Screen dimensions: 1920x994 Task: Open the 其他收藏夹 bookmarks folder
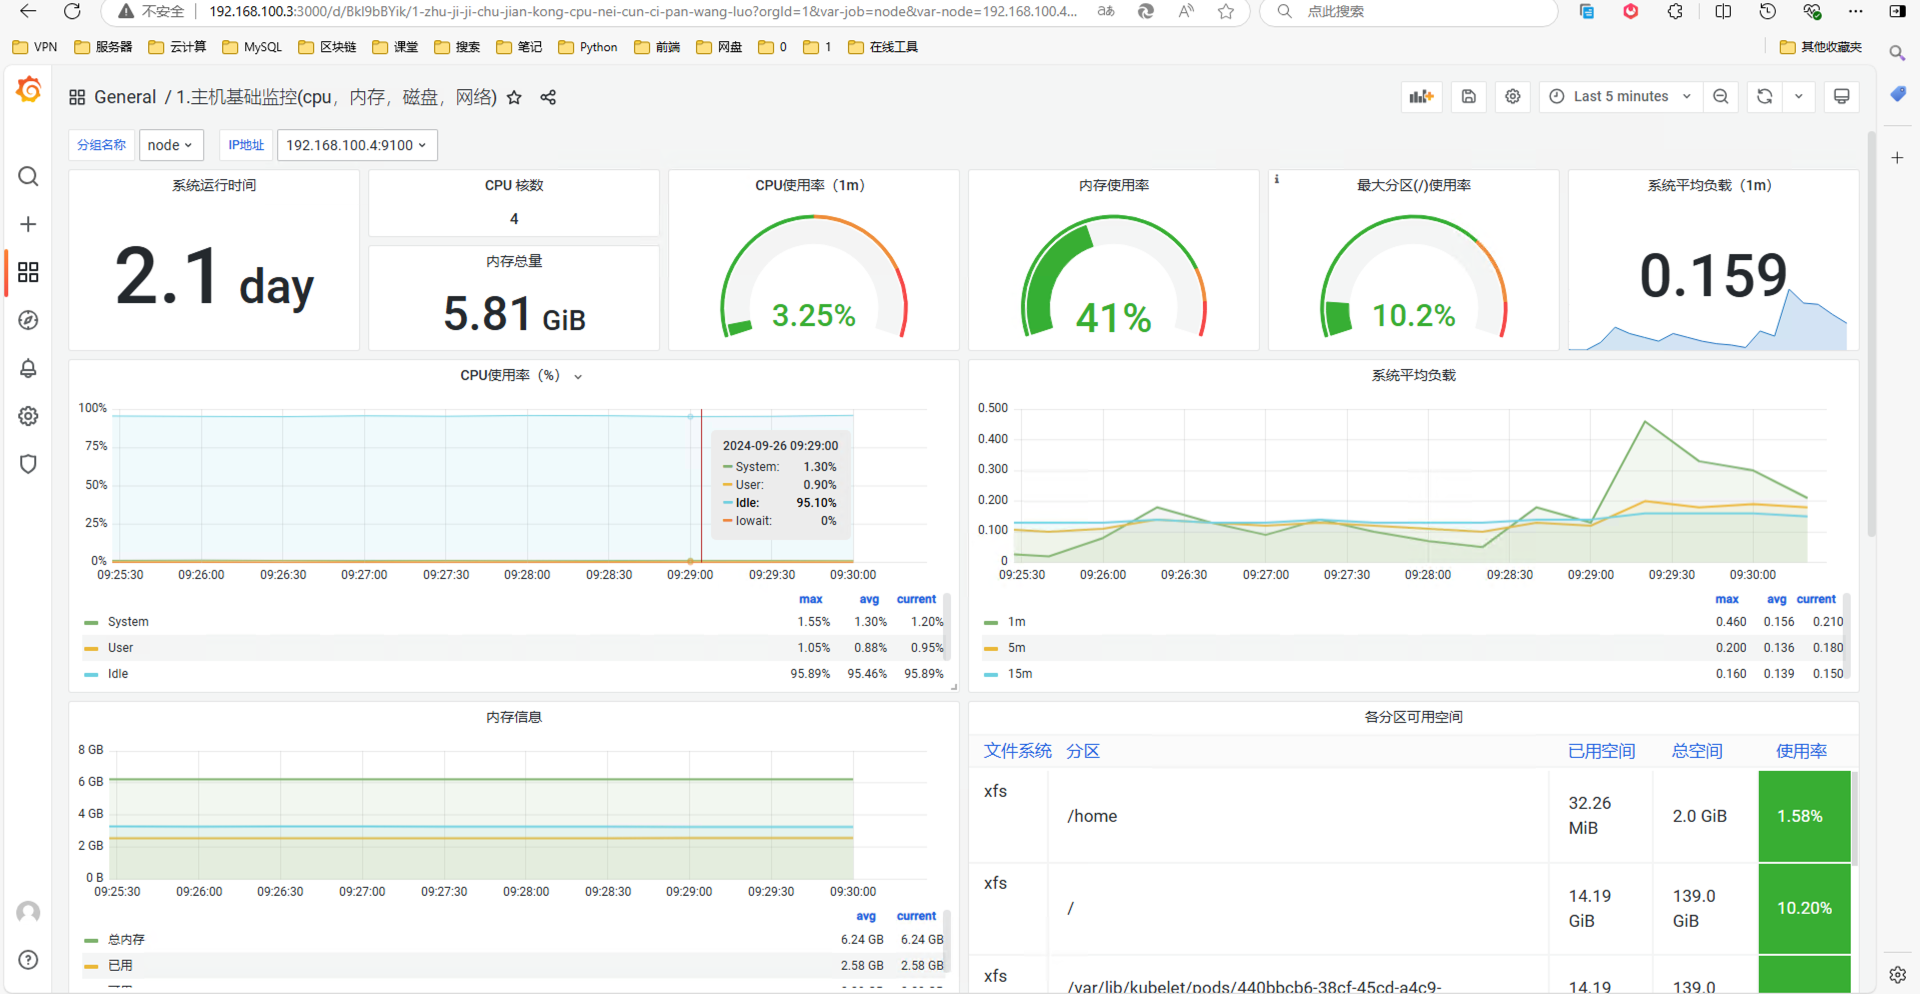(1821, 47)
